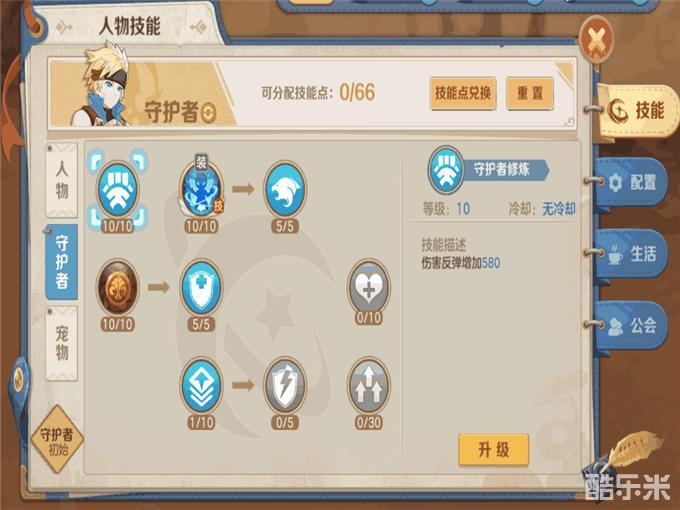Click the equipped blue spirit skill icon
Screen dimensions: 680x510
(x=201, y=190)
